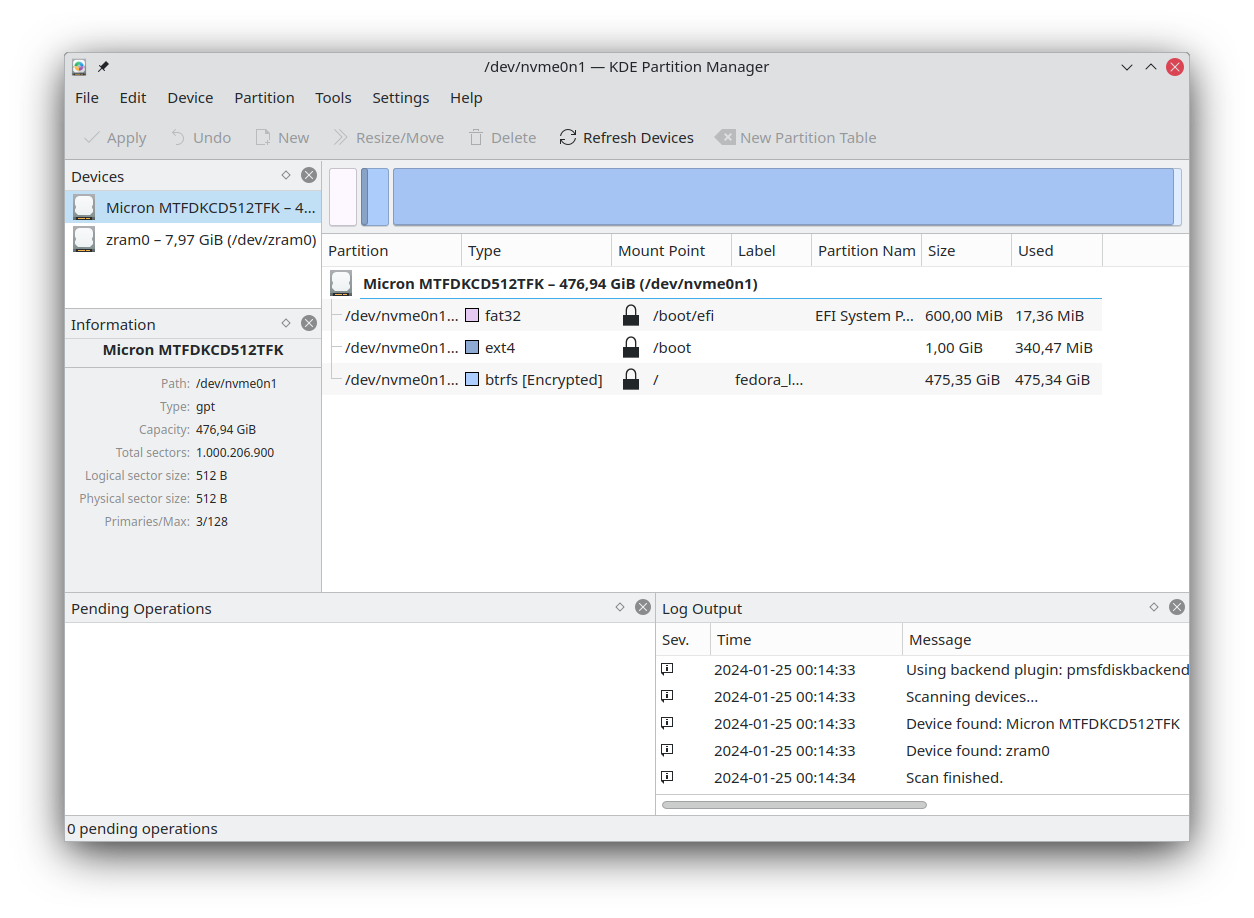Sort partitions by Size column header
The image size is (1254, 918).
point(965,251)
